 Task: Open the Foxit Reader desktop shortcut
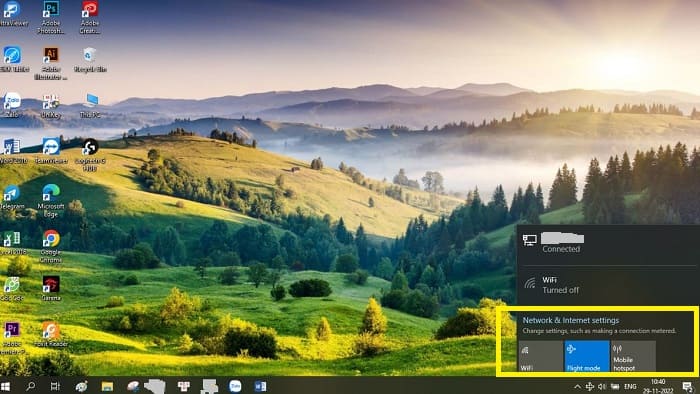pyautogui.click(x=51, y=335)
